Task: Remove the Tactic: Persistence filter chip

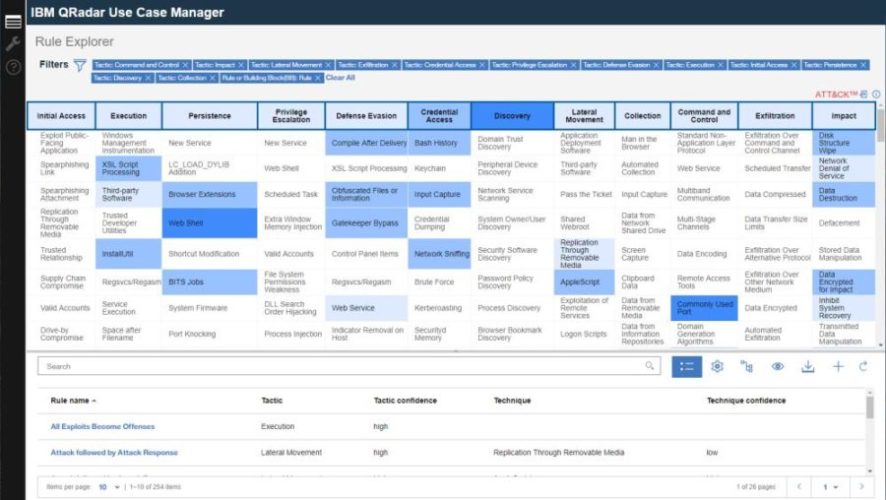Action: pos(863,65)
